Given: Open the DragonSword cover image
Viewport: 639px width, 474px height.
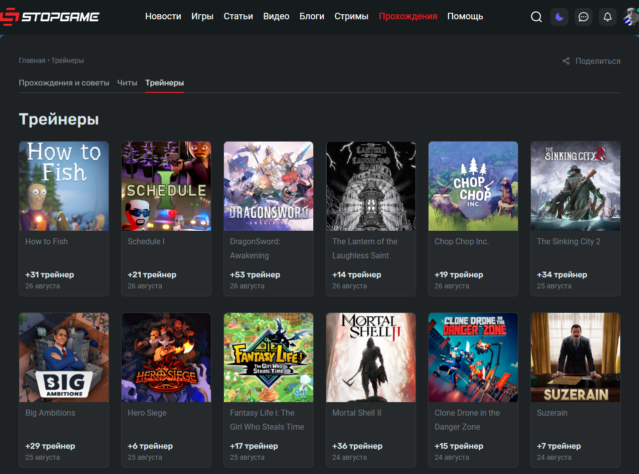Looking at the screenshot, I should coord(269,186).
